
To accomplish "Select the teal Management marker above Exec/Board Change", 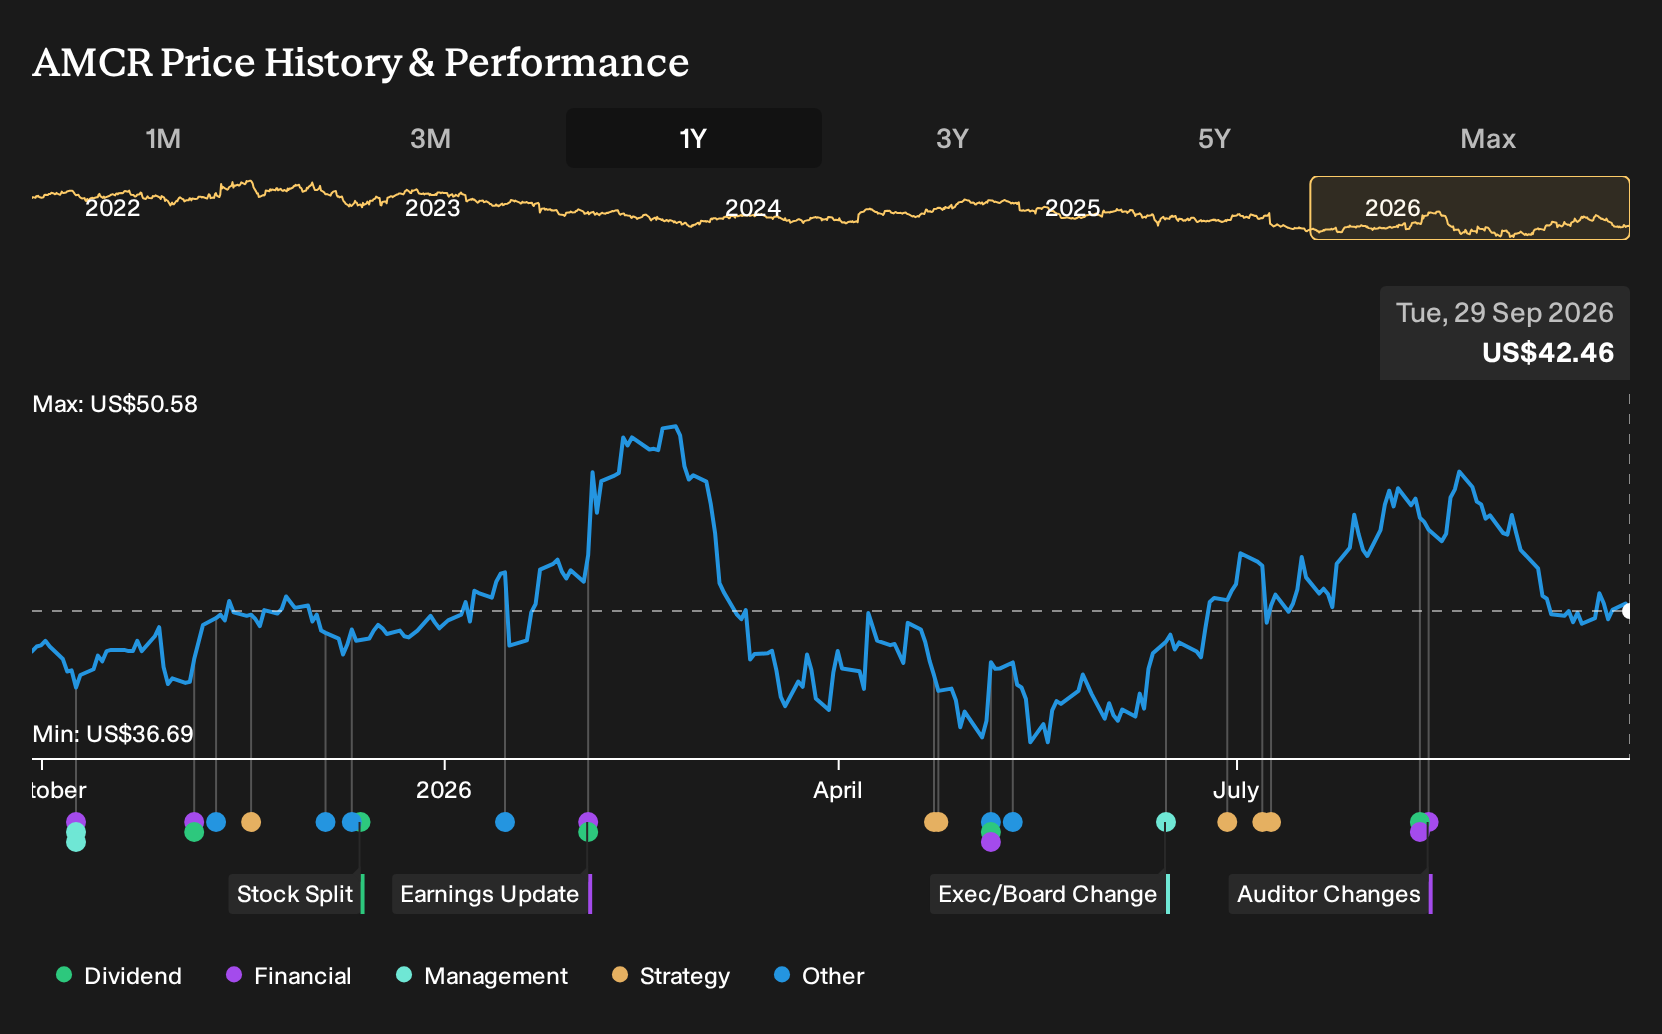I will point(1166,822).
